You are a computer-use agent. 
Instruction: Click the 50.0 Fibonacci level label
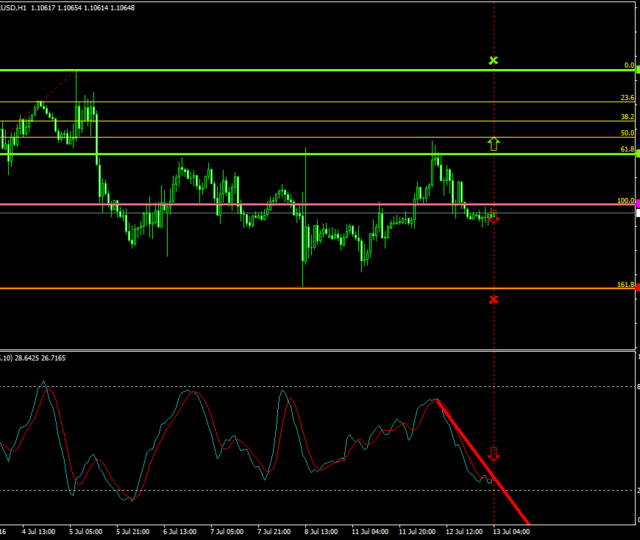coord(627,133)
